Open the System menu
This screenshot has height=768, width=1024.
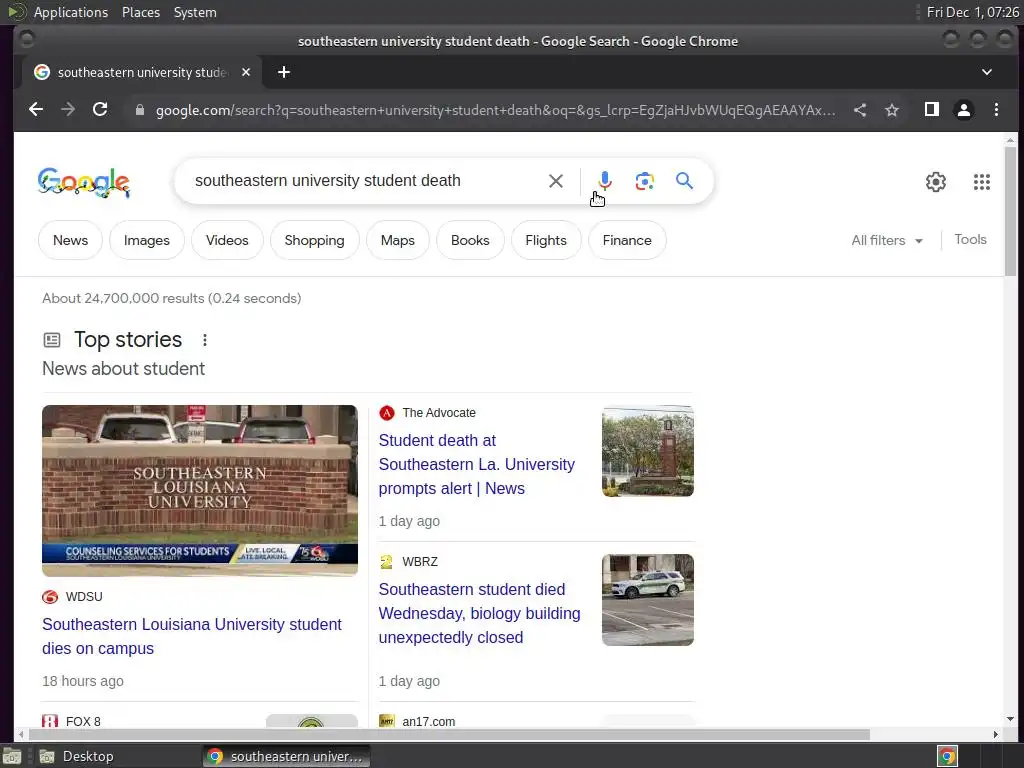[195, 12]
